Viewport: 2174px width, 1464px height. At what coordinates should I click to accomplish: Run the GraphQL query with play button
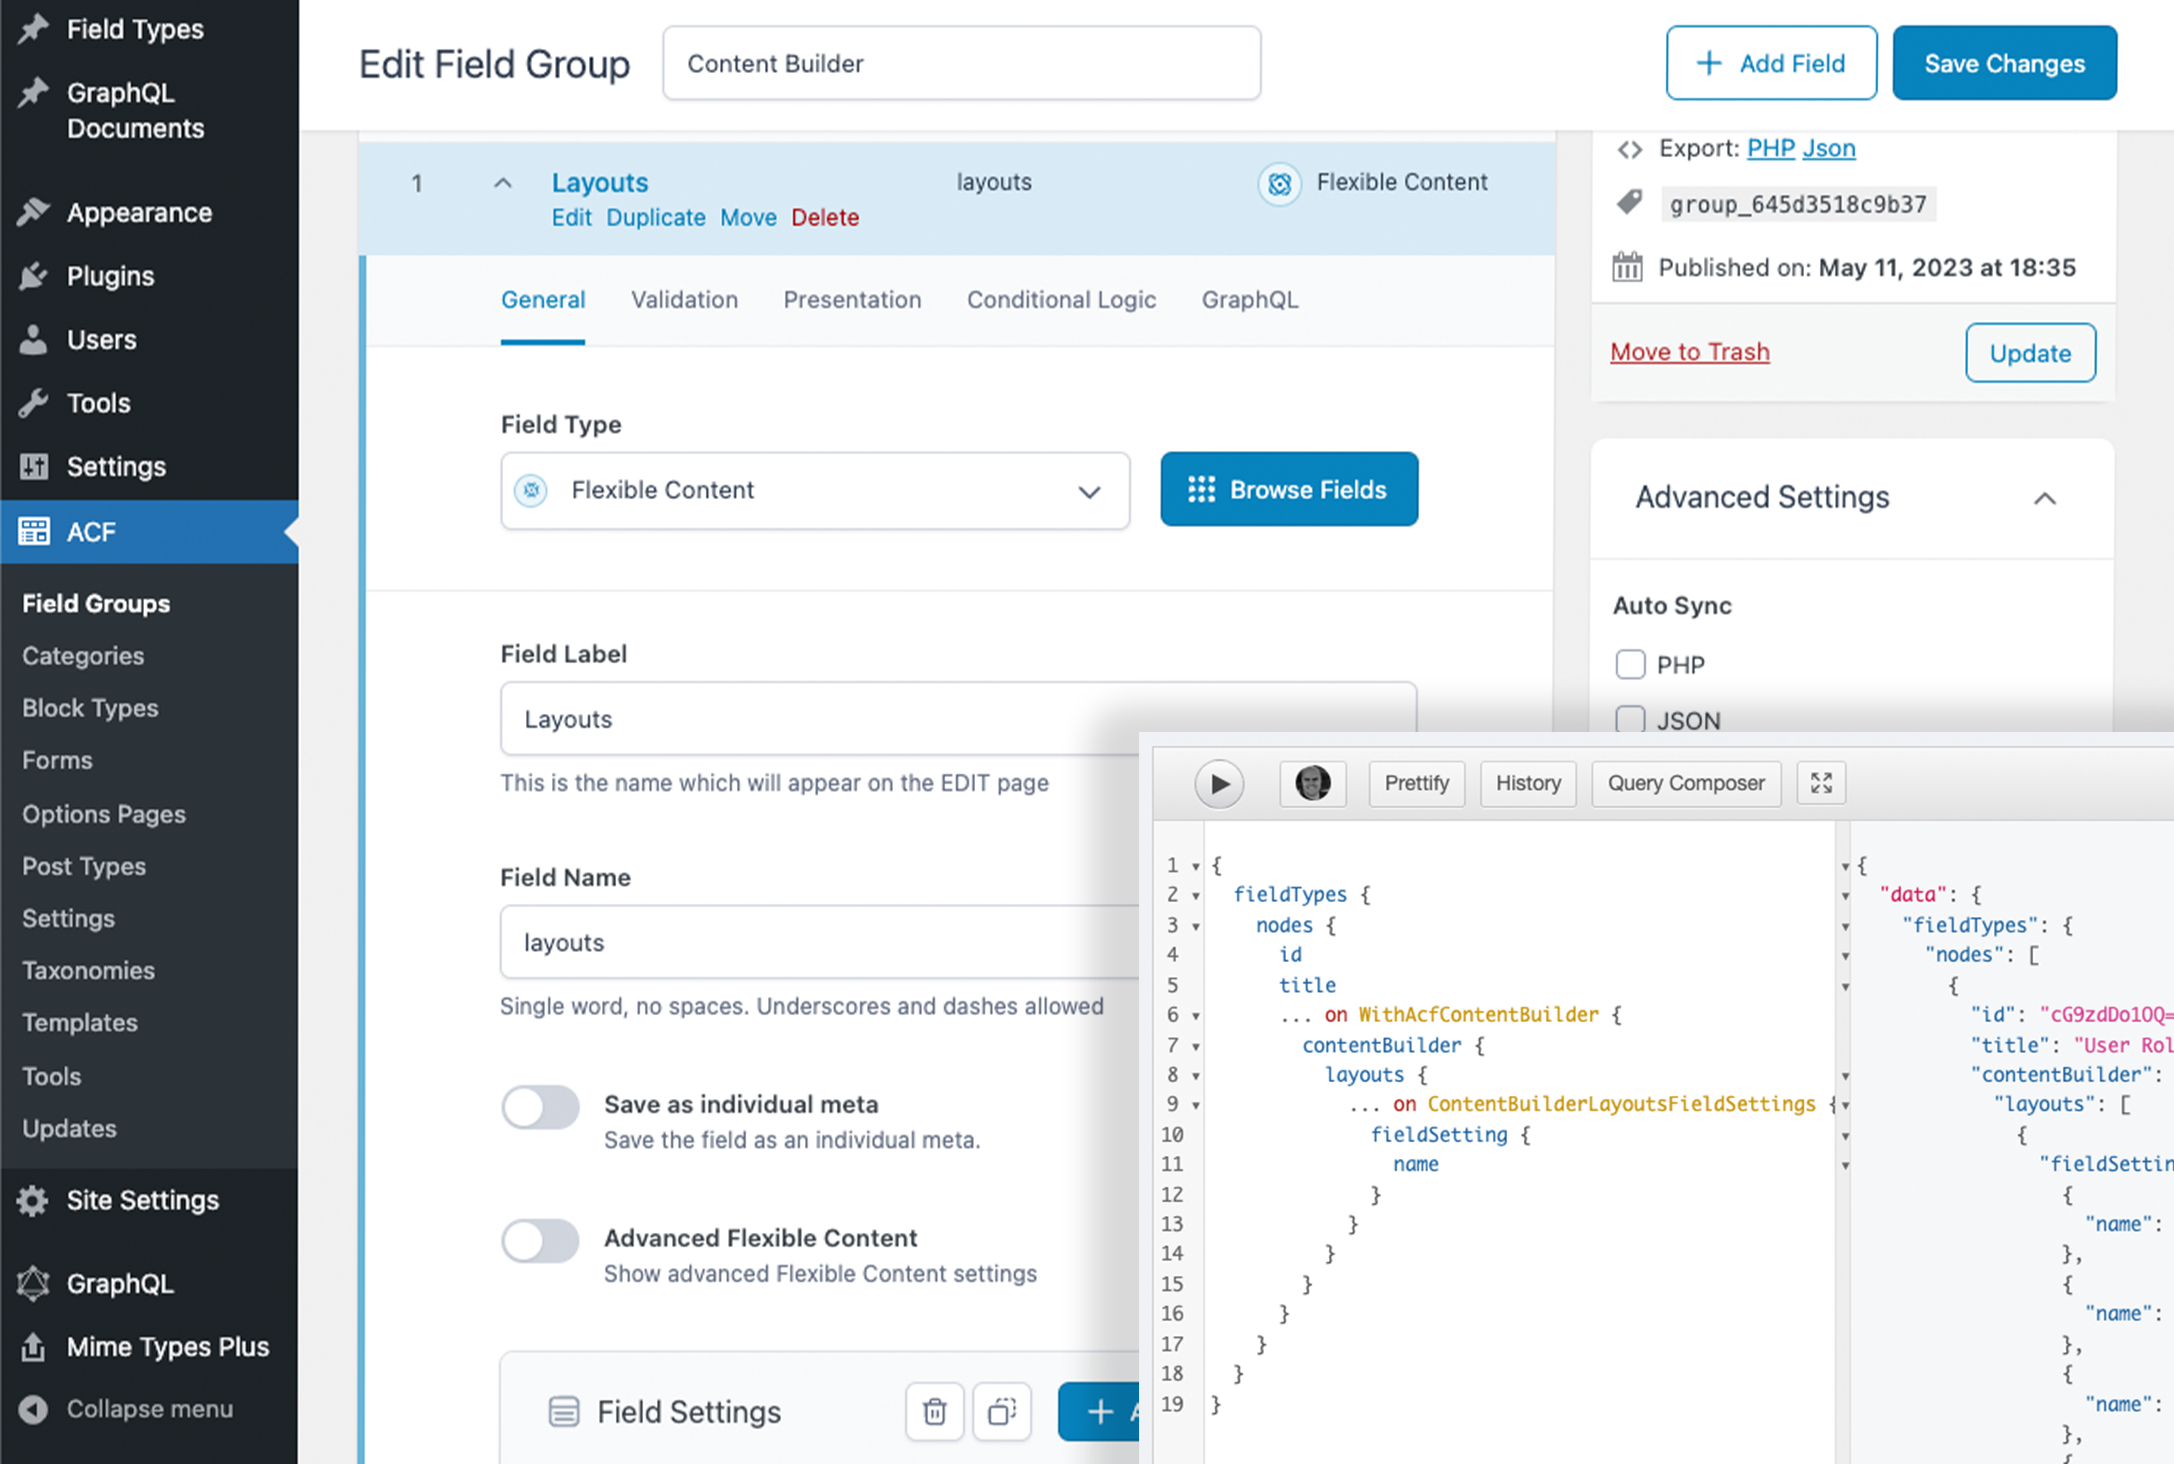pos(1219,783)
